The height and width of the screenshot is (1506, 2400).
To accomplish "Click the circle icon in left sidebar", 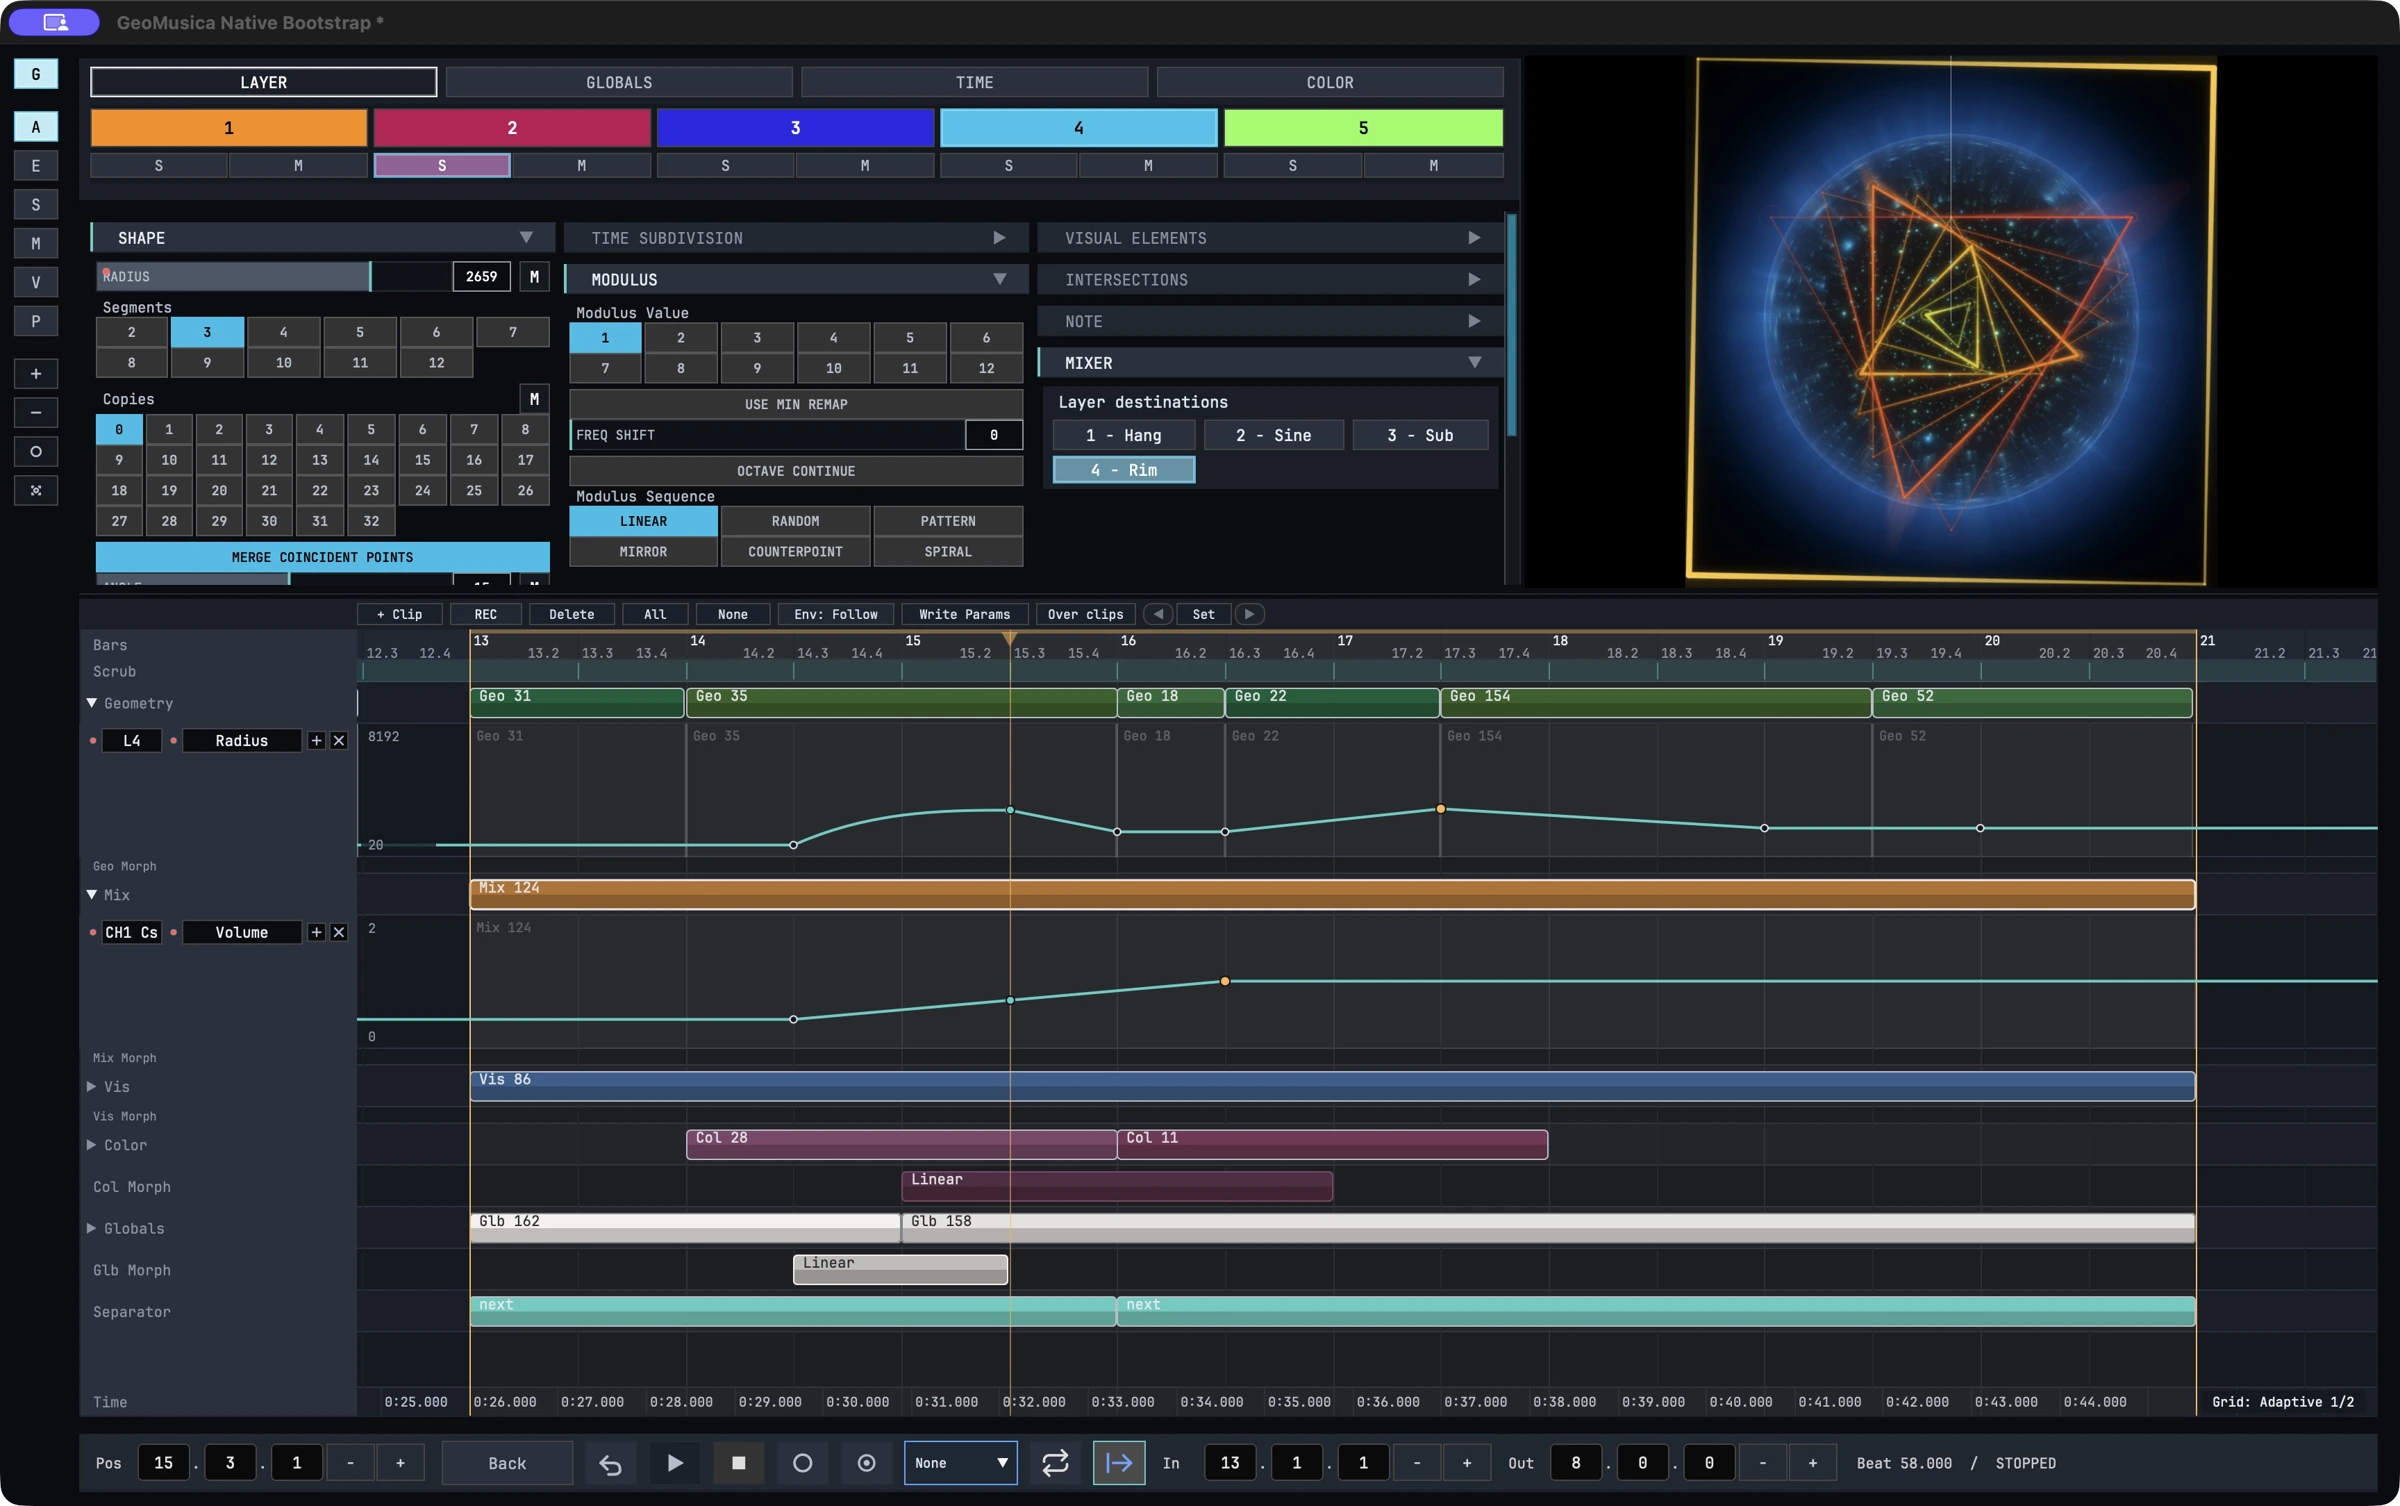I will click(36, 452).
